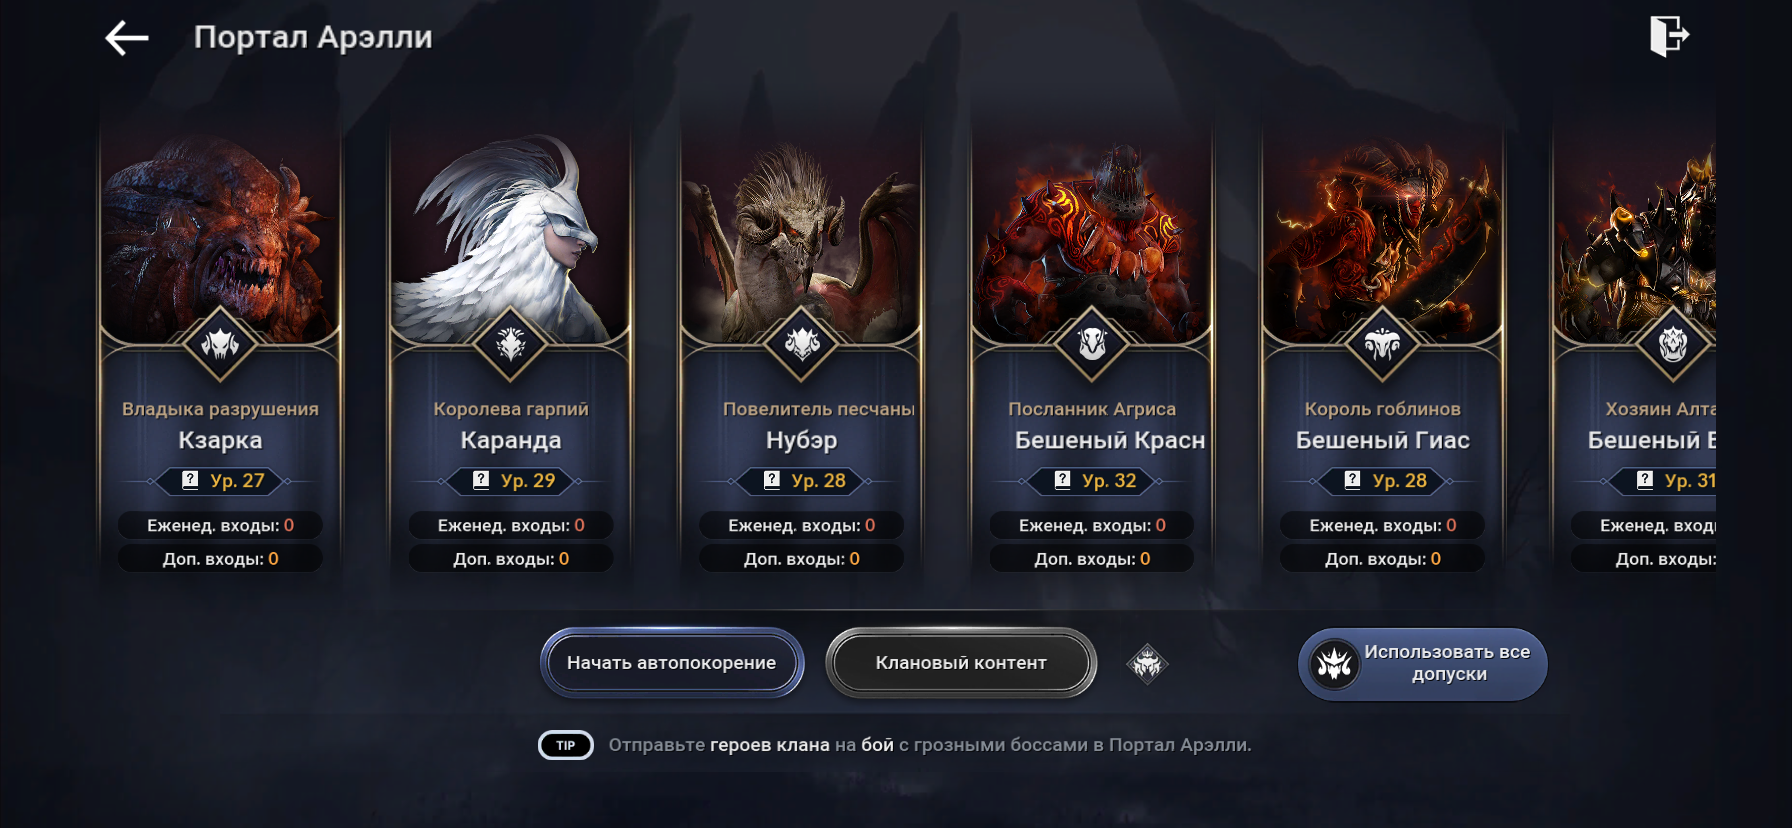Tap the exit door icon

(1669, 36)
